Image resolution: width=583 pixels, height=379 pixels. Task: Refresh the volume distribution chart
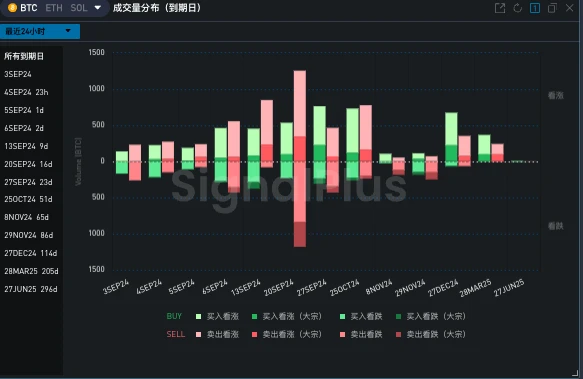point(517,8)
